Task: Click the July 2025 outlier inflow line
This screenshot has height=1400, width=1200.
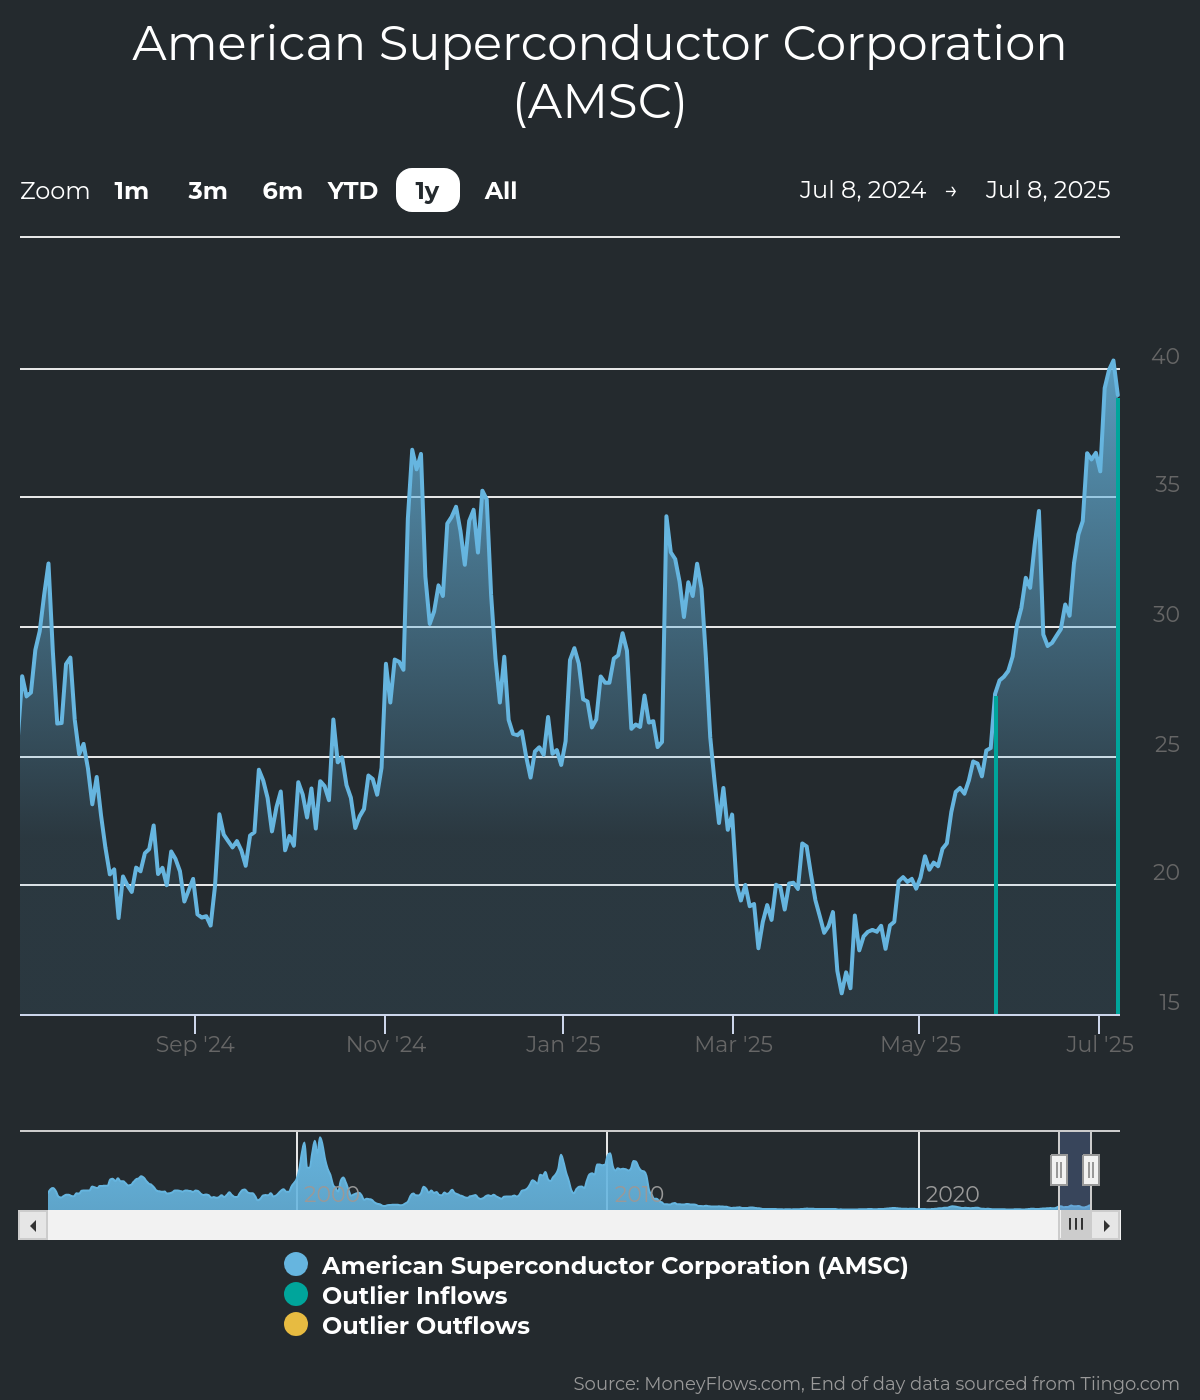Action: pyautogui.click(x=1117, y=706)
